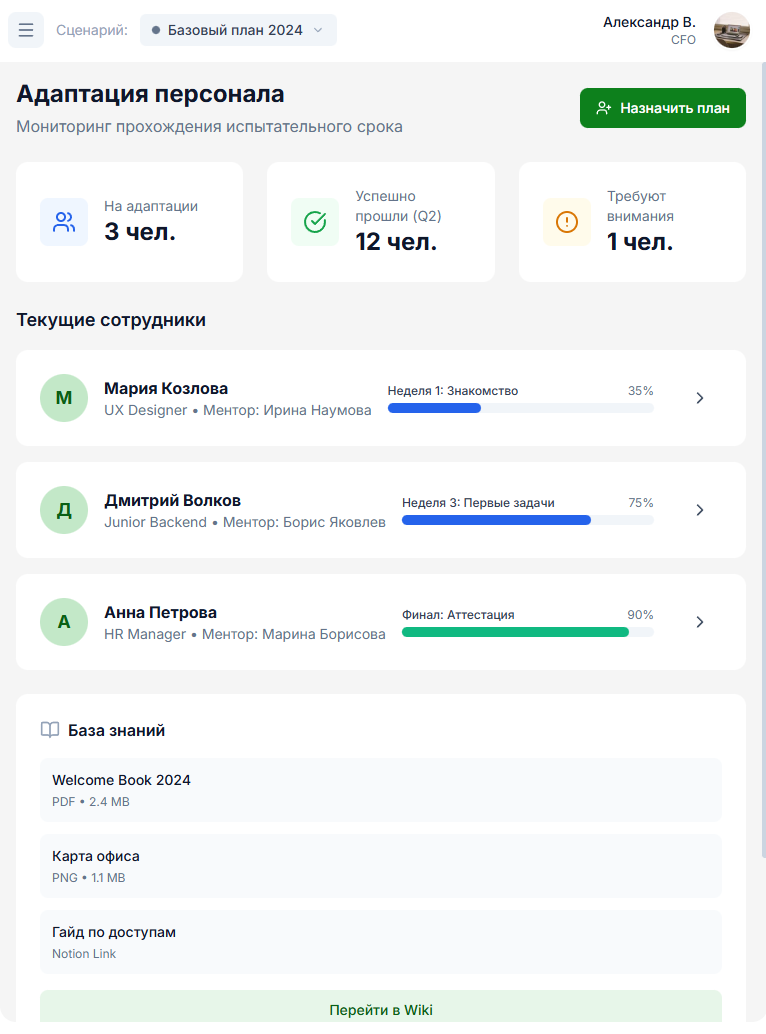Open the 'Базовый план 2024' scenario dropdown

238,30
